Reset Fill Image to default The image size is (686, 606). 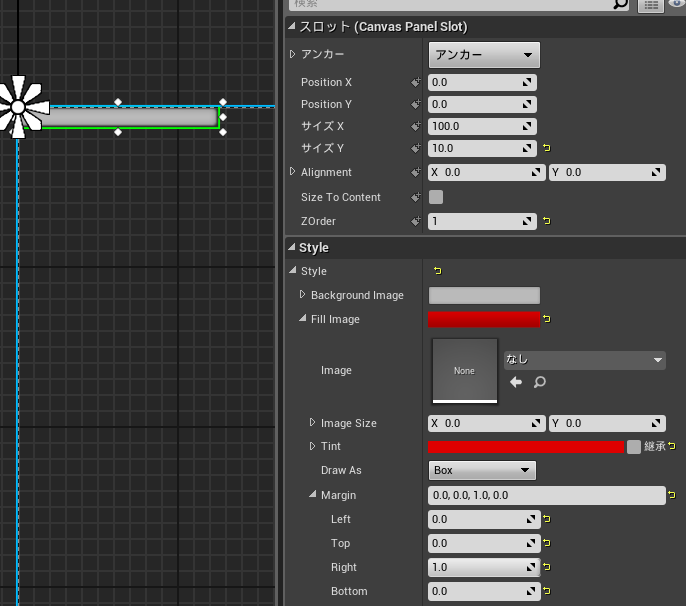[546, 319]
